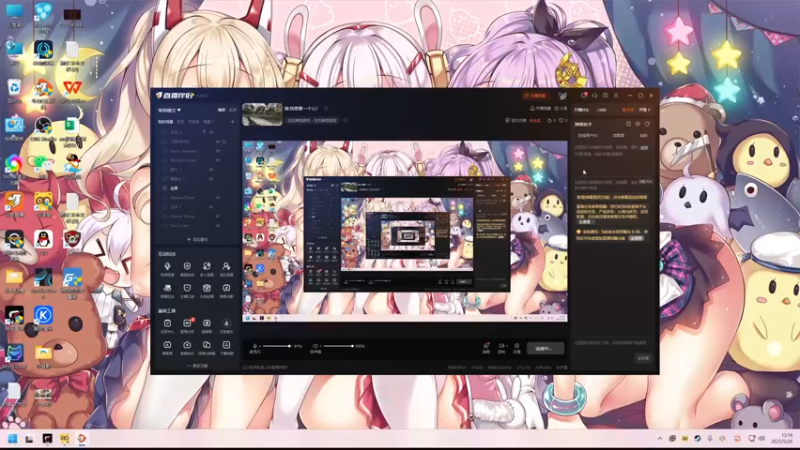Switch to the middle tab in danmaku panel
The width and height of the screenshot is (800, 450).
coord(618,136)
